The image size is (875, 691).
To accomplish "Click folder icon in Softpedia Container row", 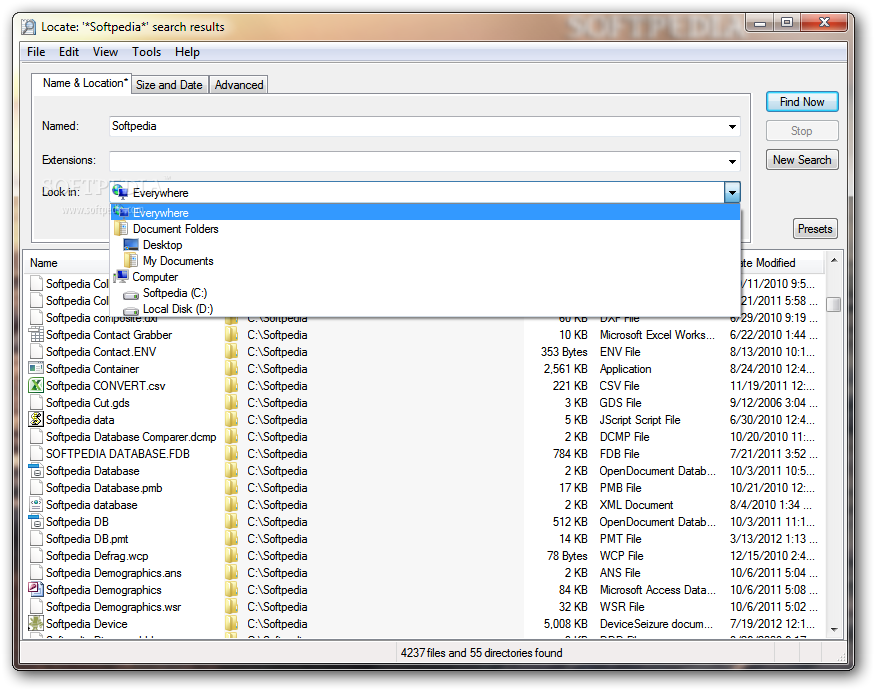I will click(x=232, y=369).
